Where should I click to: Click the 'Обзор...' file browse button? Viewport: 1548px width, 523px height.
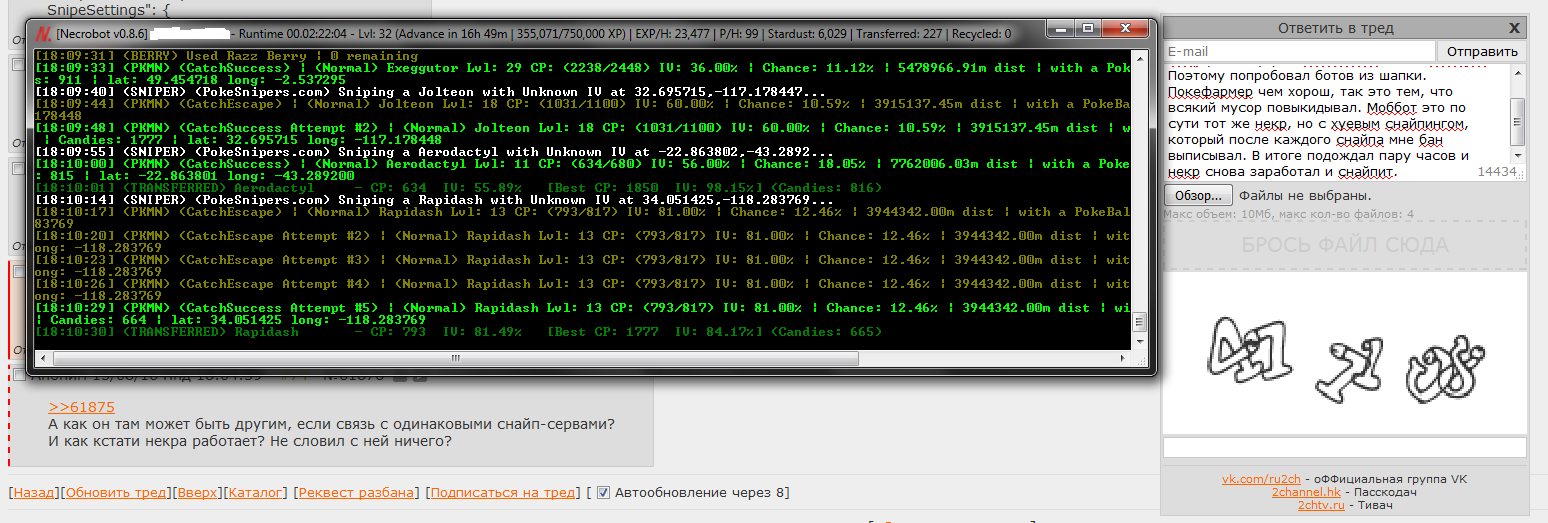coord(1197,196)
